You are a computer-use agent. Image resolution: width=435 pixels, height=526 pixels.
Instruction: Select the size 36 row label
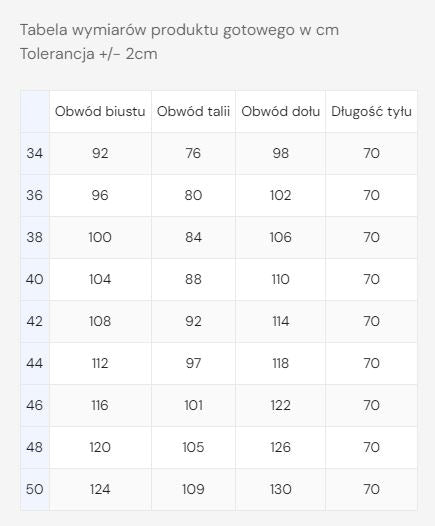35,195
